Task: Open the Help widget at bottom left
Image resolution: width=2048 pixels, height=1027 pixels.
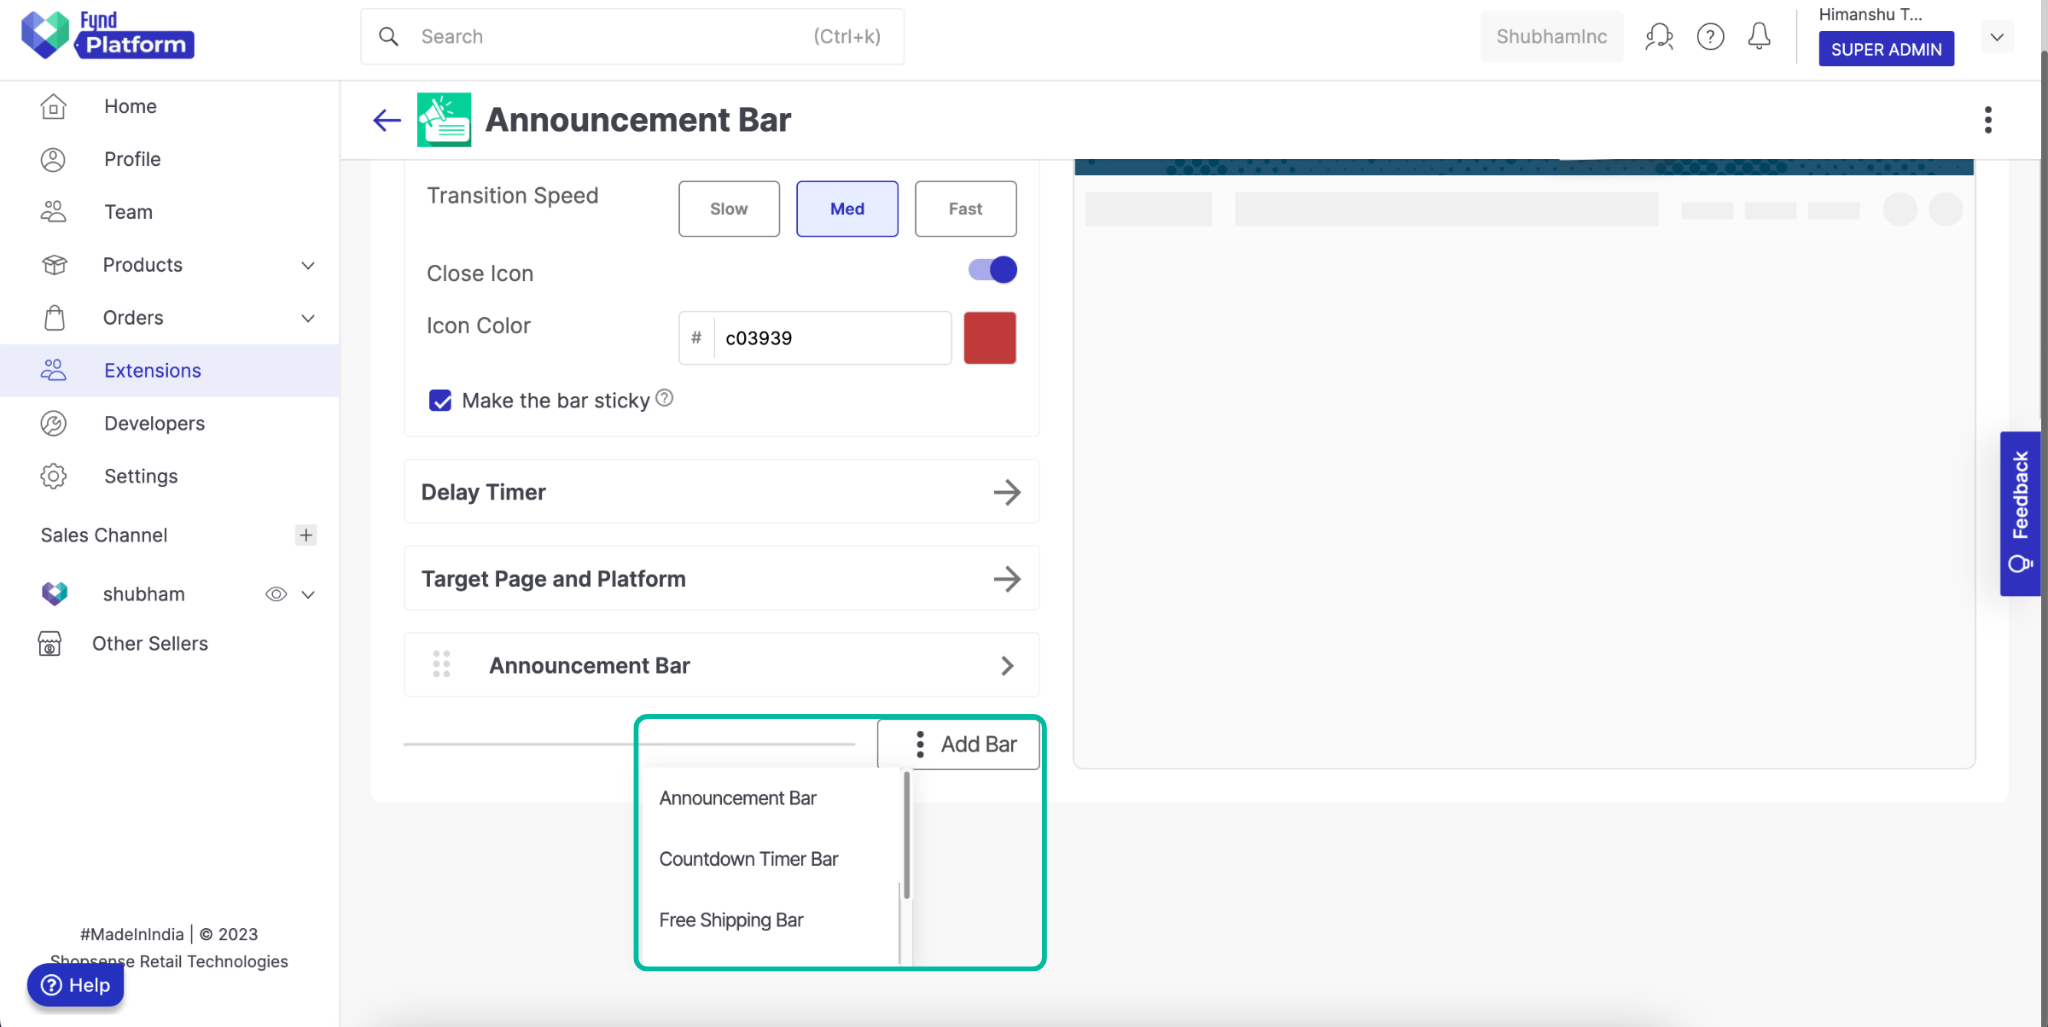Action: (x=75, y=984)
